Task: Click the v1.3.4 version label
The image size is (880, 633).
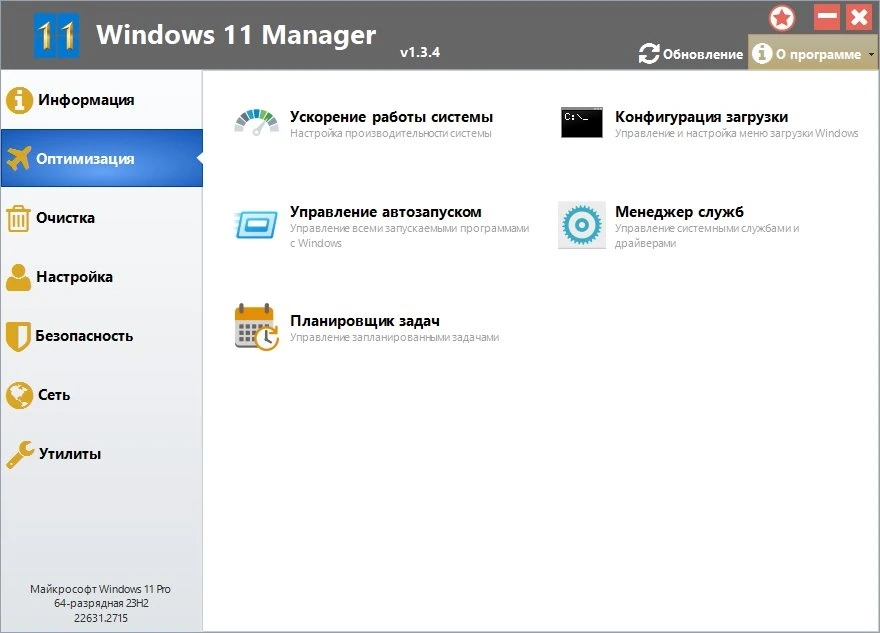Action: [420, 52]
